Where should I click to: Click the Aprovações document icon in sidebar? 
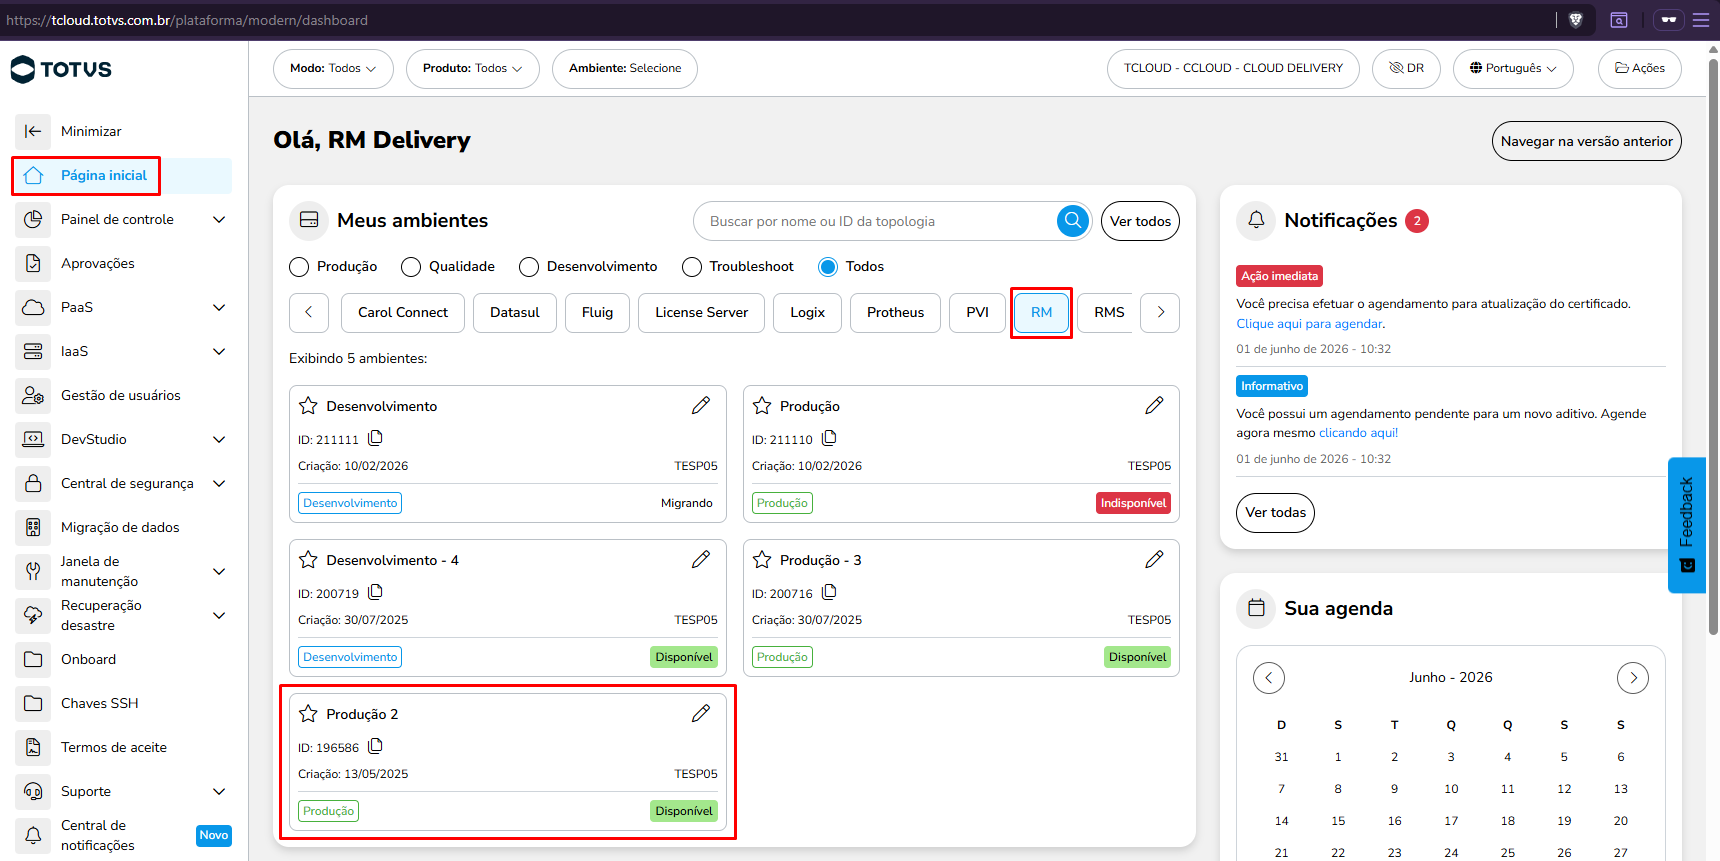click(33, 263)
